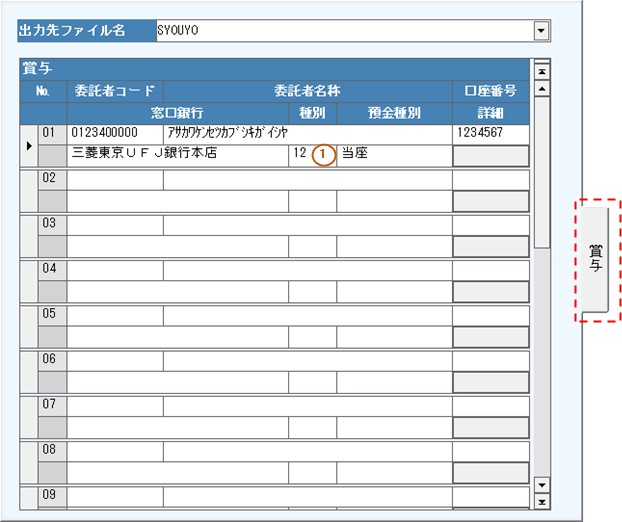The image size is (622, 522).
Task: Click the circled 1 marker next to 種別
Action: pyautogui.click(x=322, y=155)
